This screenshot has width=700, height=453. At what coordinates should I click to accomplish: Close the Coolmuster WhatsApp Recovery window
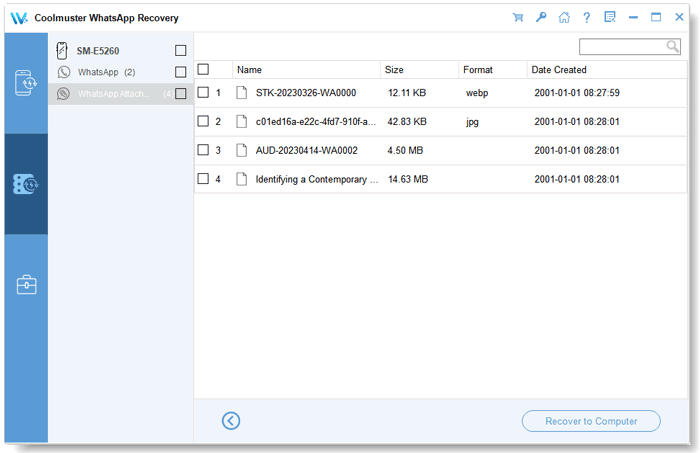(679, 17)
